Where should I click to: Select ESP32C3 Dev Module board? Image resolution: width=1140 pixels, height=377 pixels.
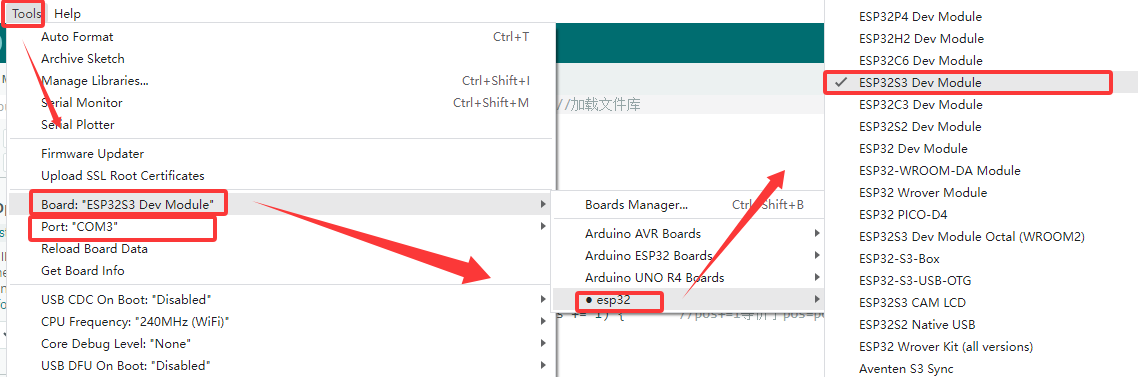(x=982, y=105)
